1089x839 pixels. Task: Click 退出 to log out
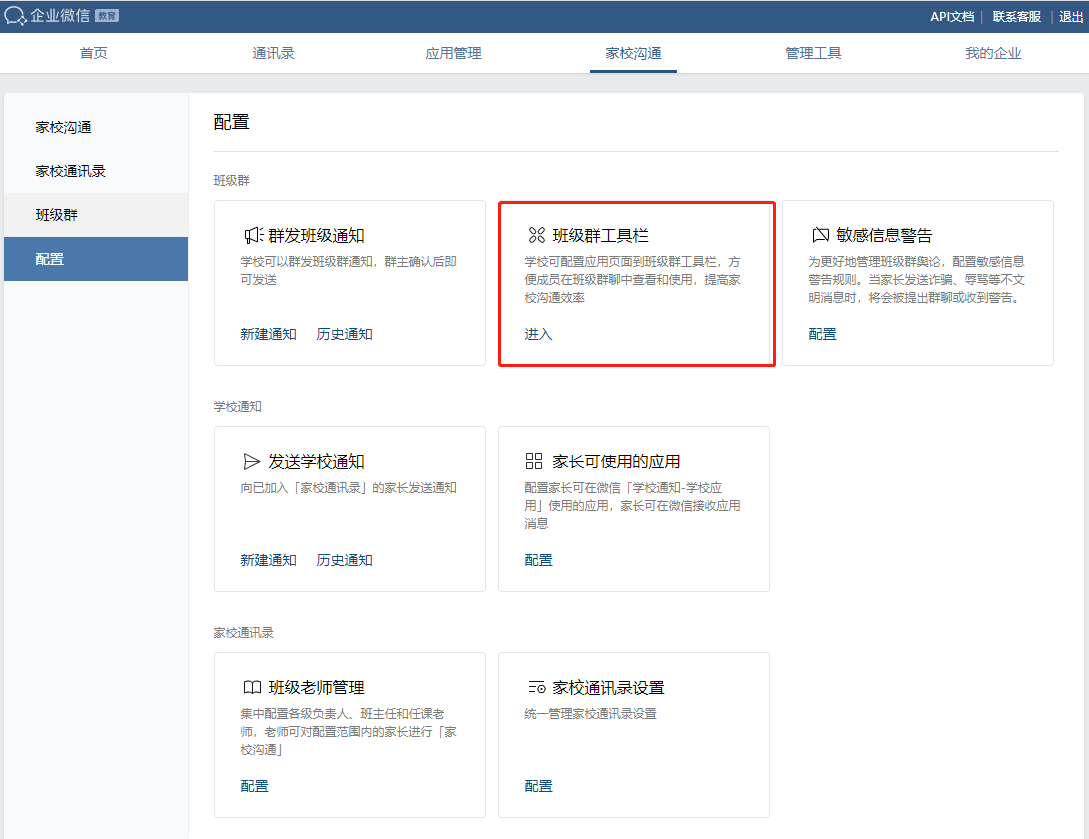pyautogui.click(x=1071, y=17)
